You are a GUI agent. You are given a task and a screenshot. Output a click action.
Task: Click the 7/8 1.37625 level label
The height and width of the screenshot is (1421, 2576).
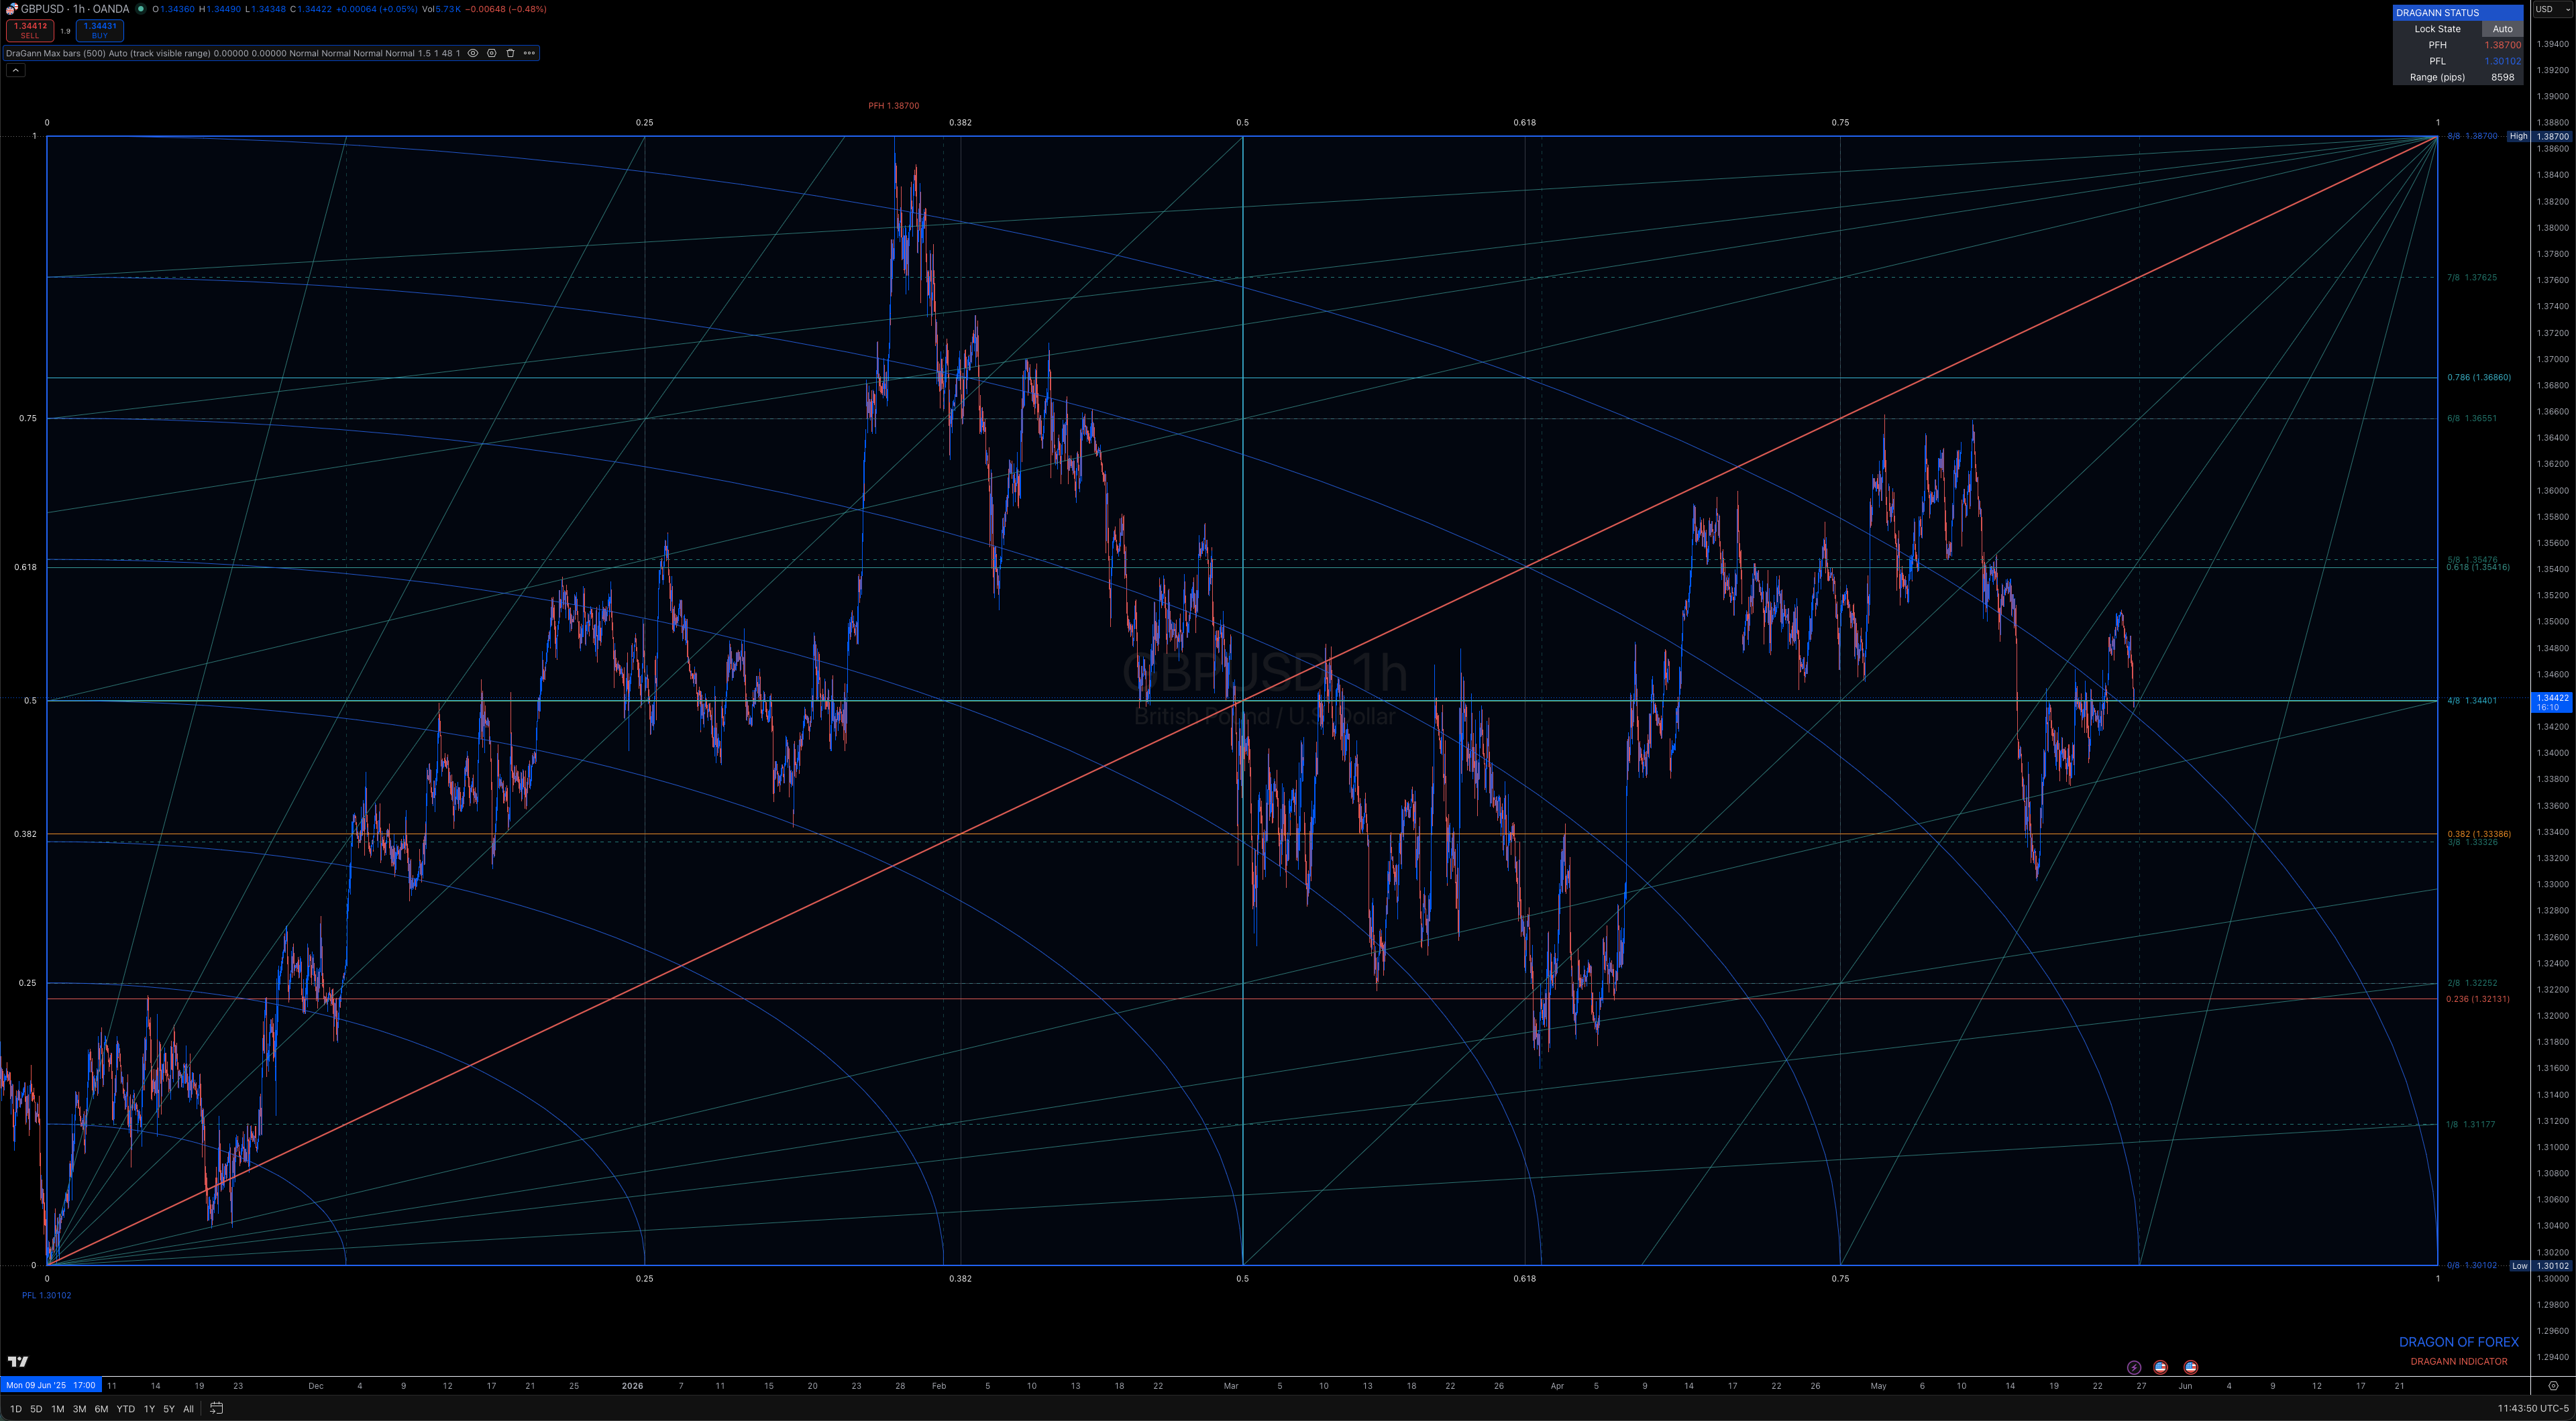tap(2472, 278)
